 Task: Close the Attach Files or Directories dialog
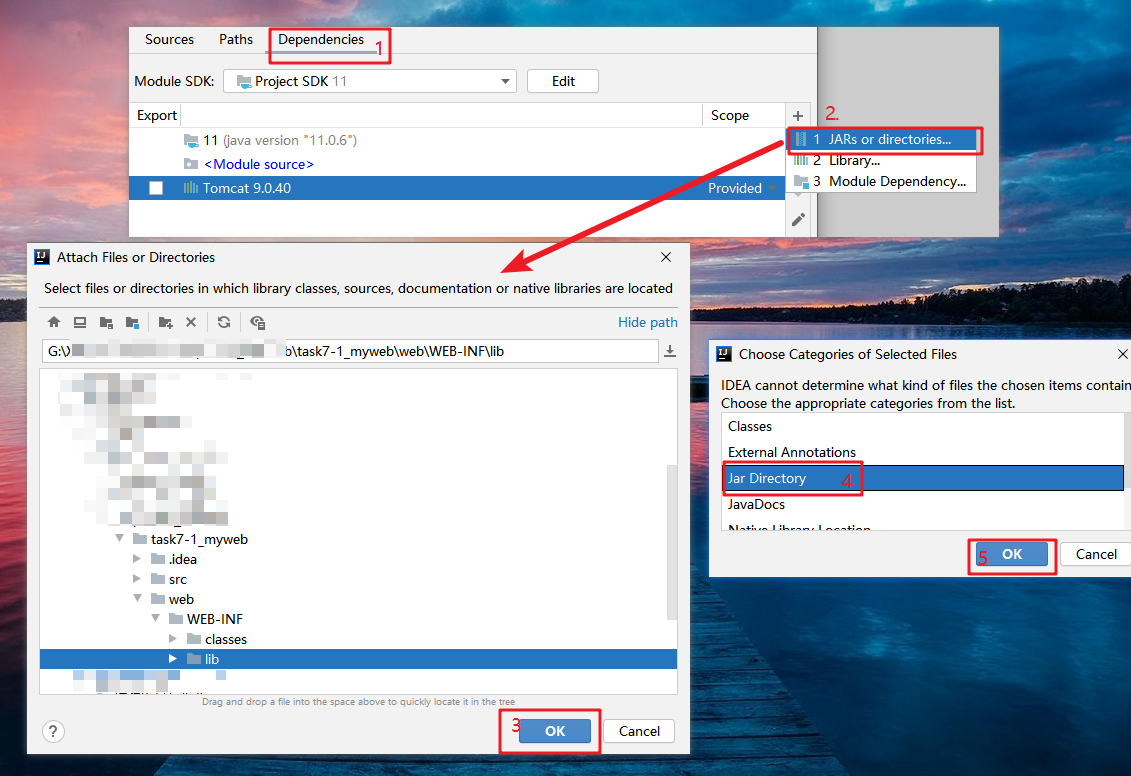tap(666, 257)
